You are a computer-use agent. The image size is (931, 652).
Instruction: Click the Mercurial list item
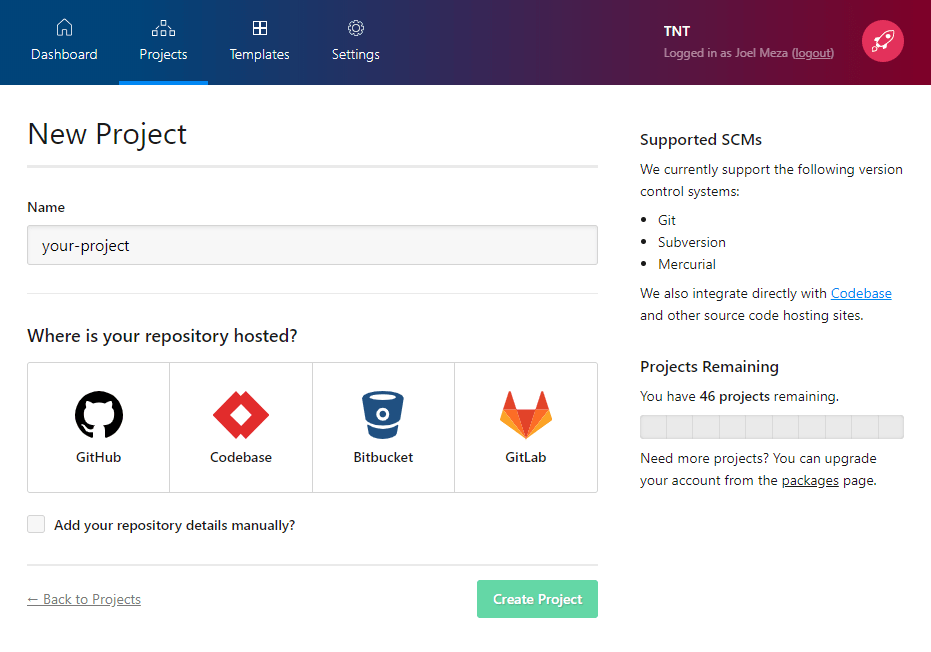[687, 264]
